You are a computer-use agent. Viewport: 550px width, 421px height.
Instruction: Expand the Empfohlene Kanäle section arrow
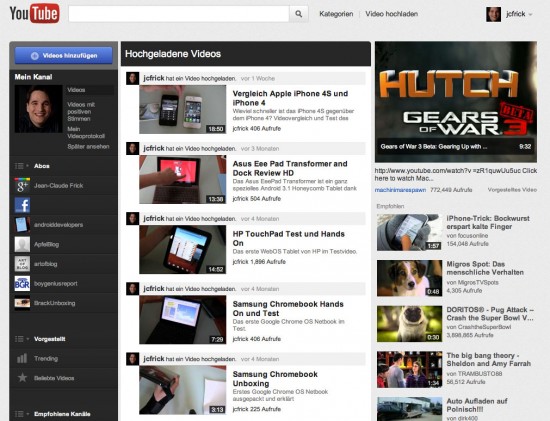(28, 414)
